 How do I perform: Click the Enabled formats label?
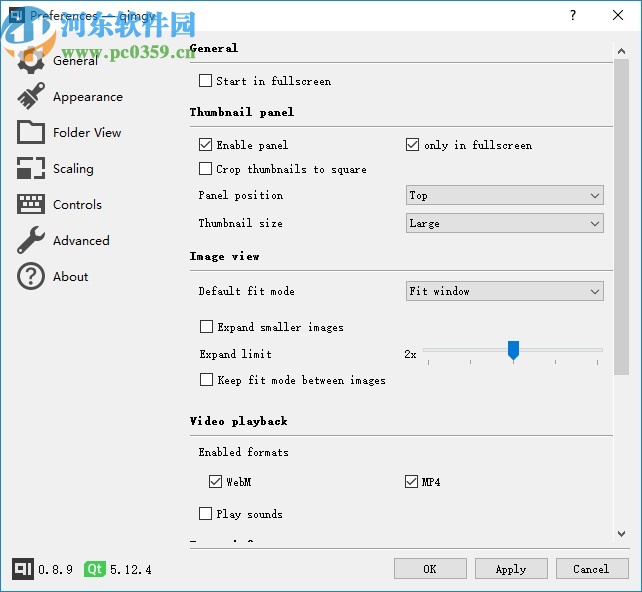point(244,452)
